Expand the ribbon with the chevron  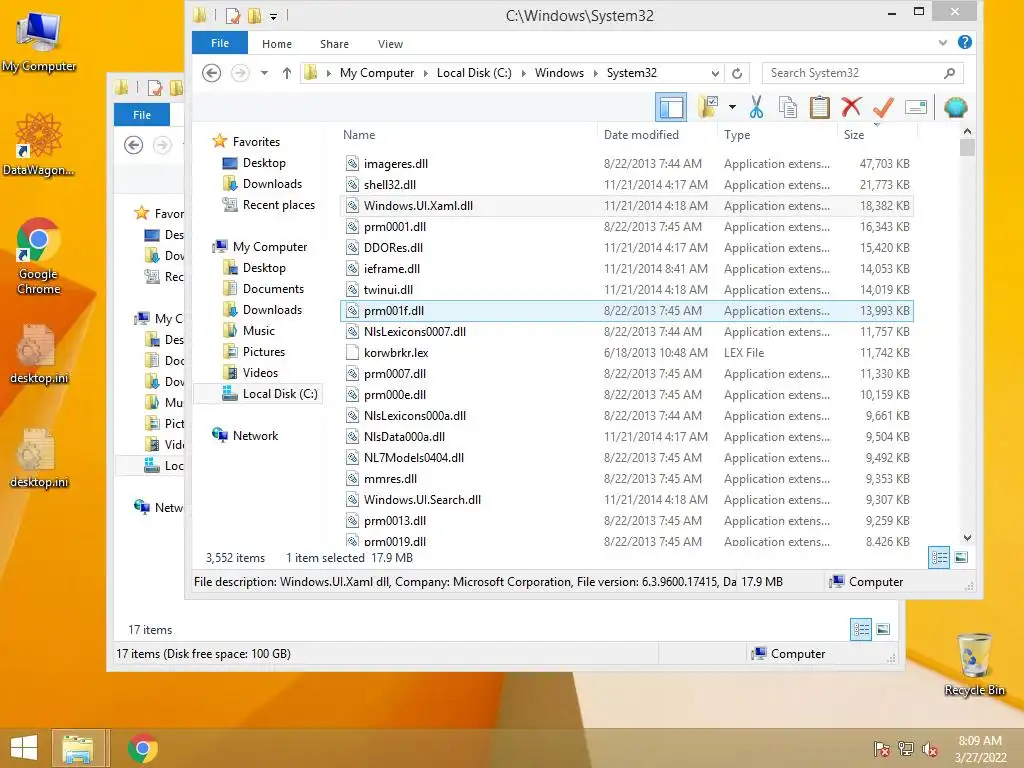942,43
